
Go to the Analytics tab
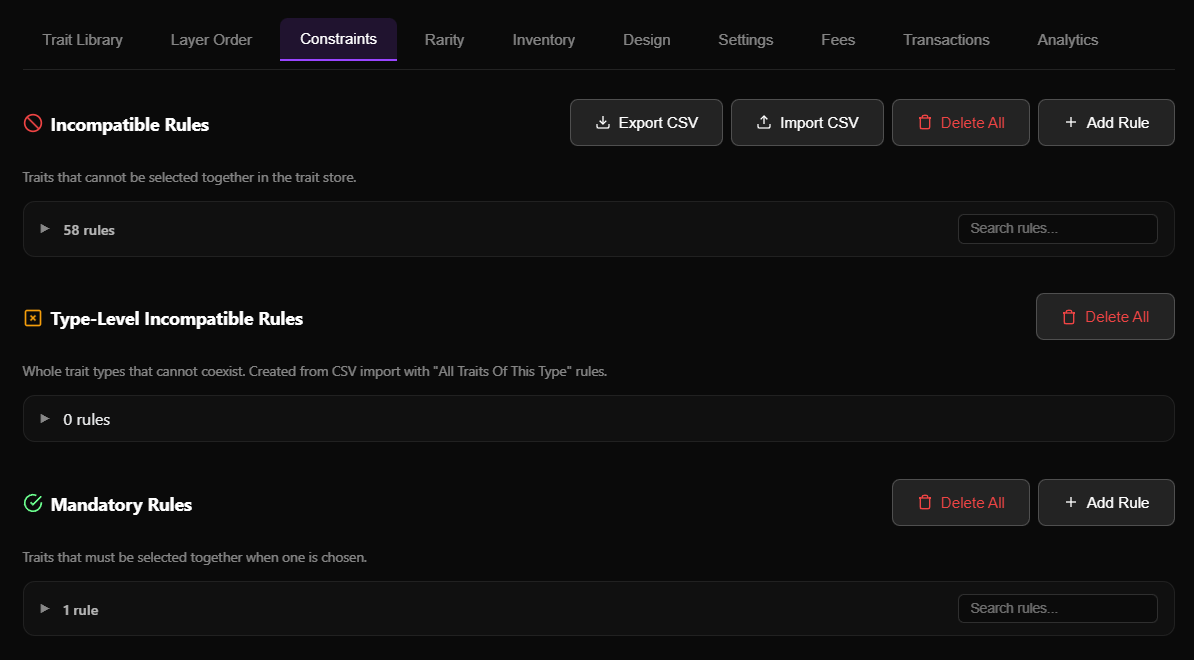1067,40
